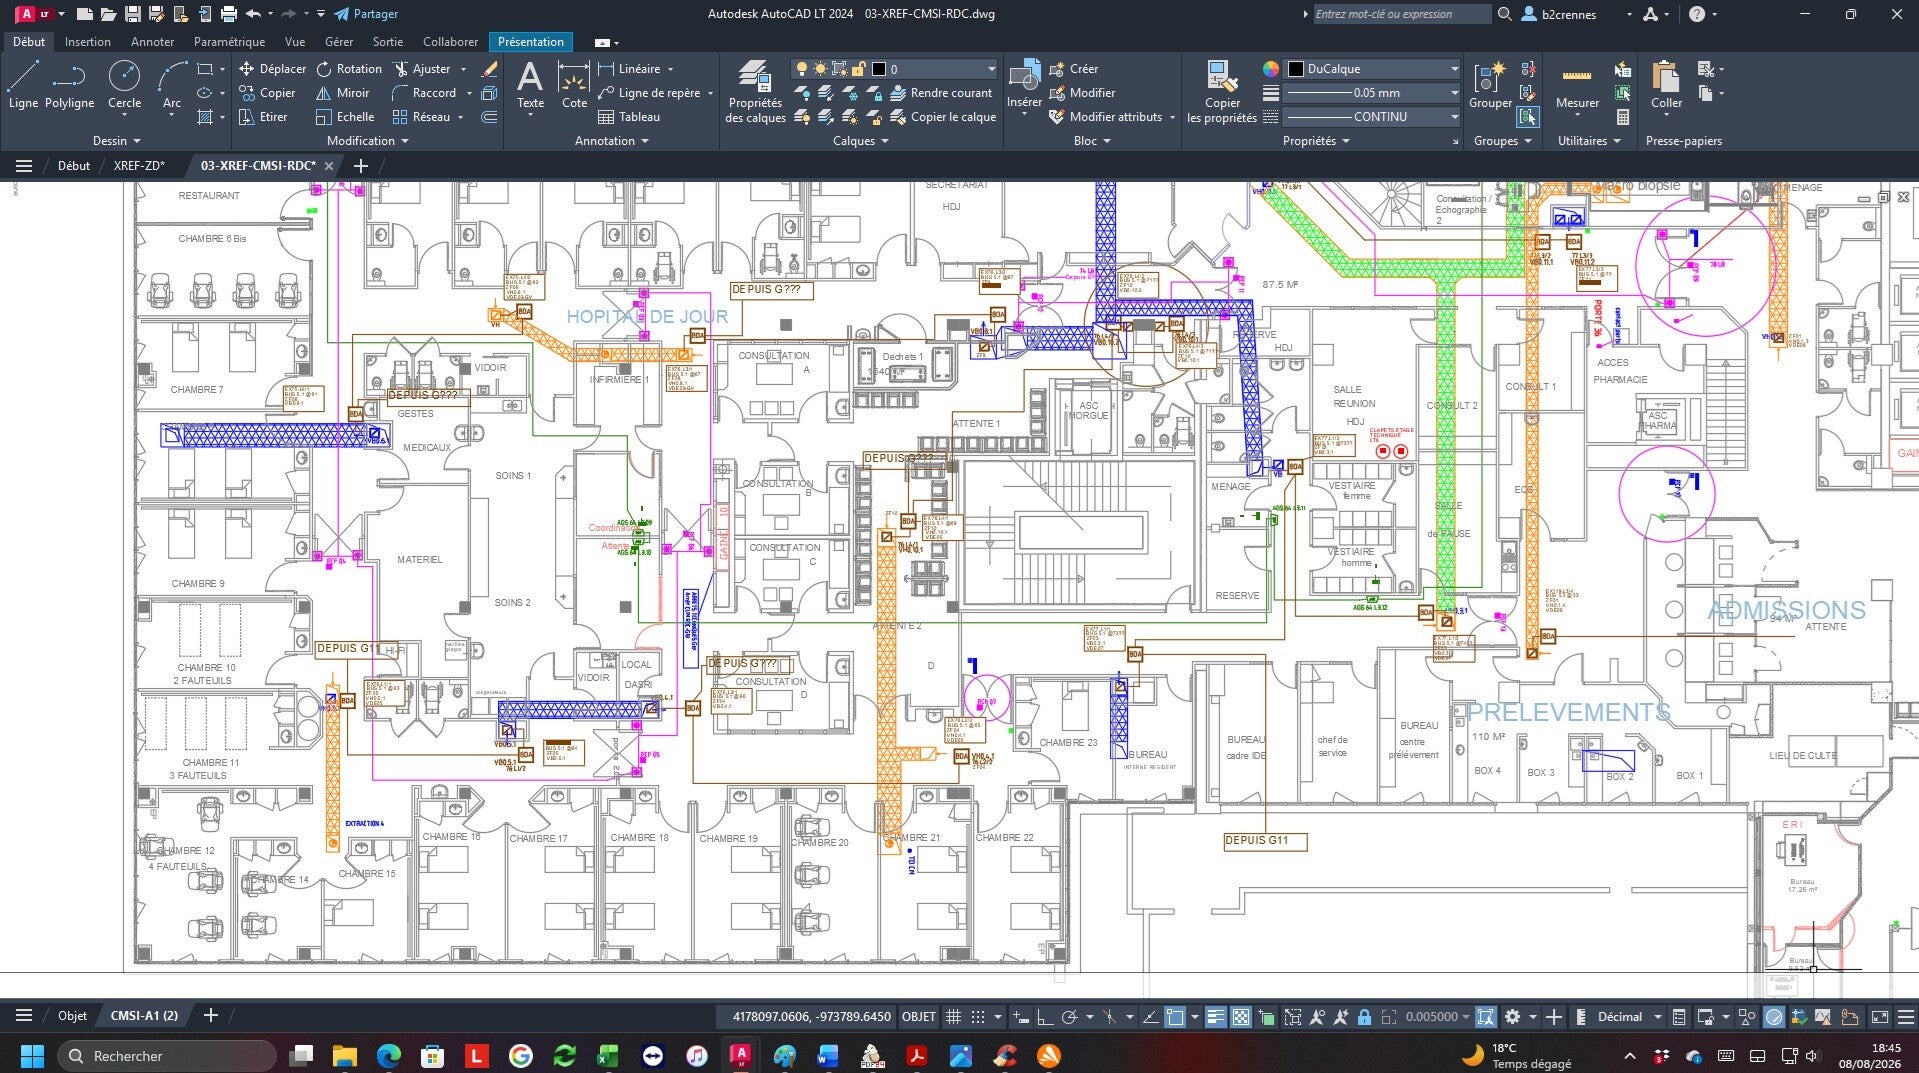Switch to the Annoter ribbon tab

click(x=152, y=42)
